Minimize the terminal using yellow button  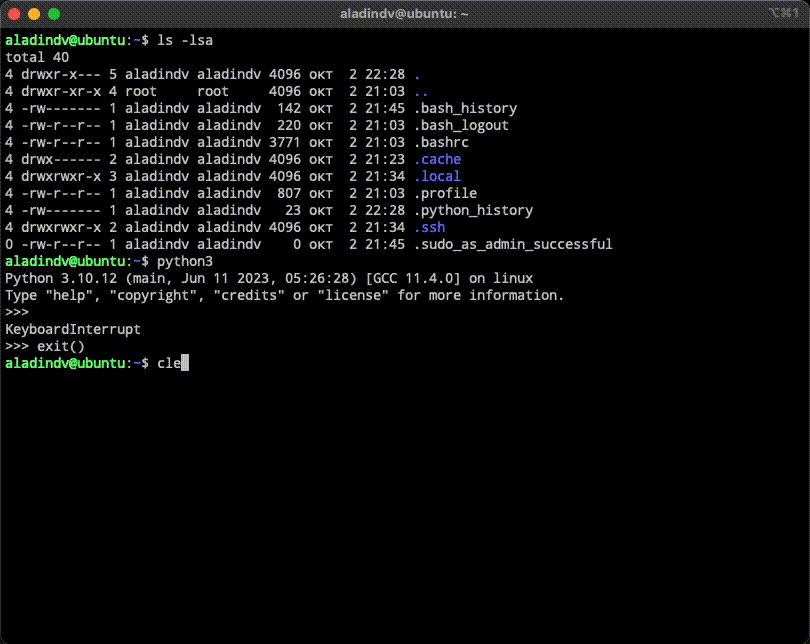click(34, 14)
